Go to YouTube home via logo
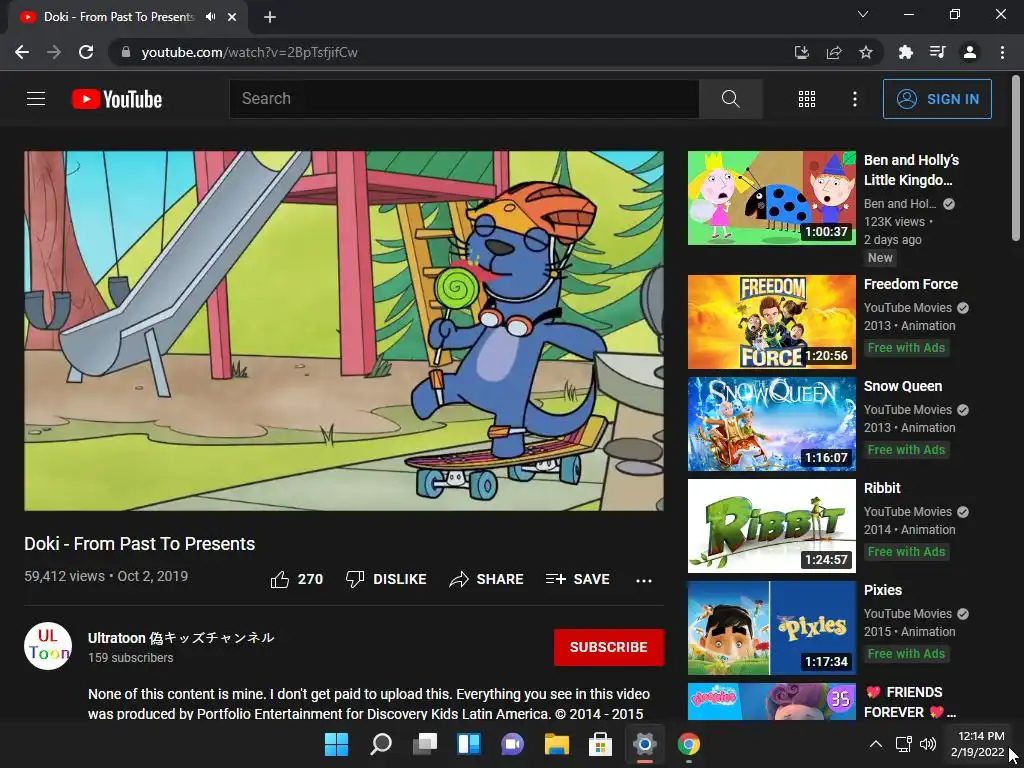1024x768 pixels. (117, 99)
